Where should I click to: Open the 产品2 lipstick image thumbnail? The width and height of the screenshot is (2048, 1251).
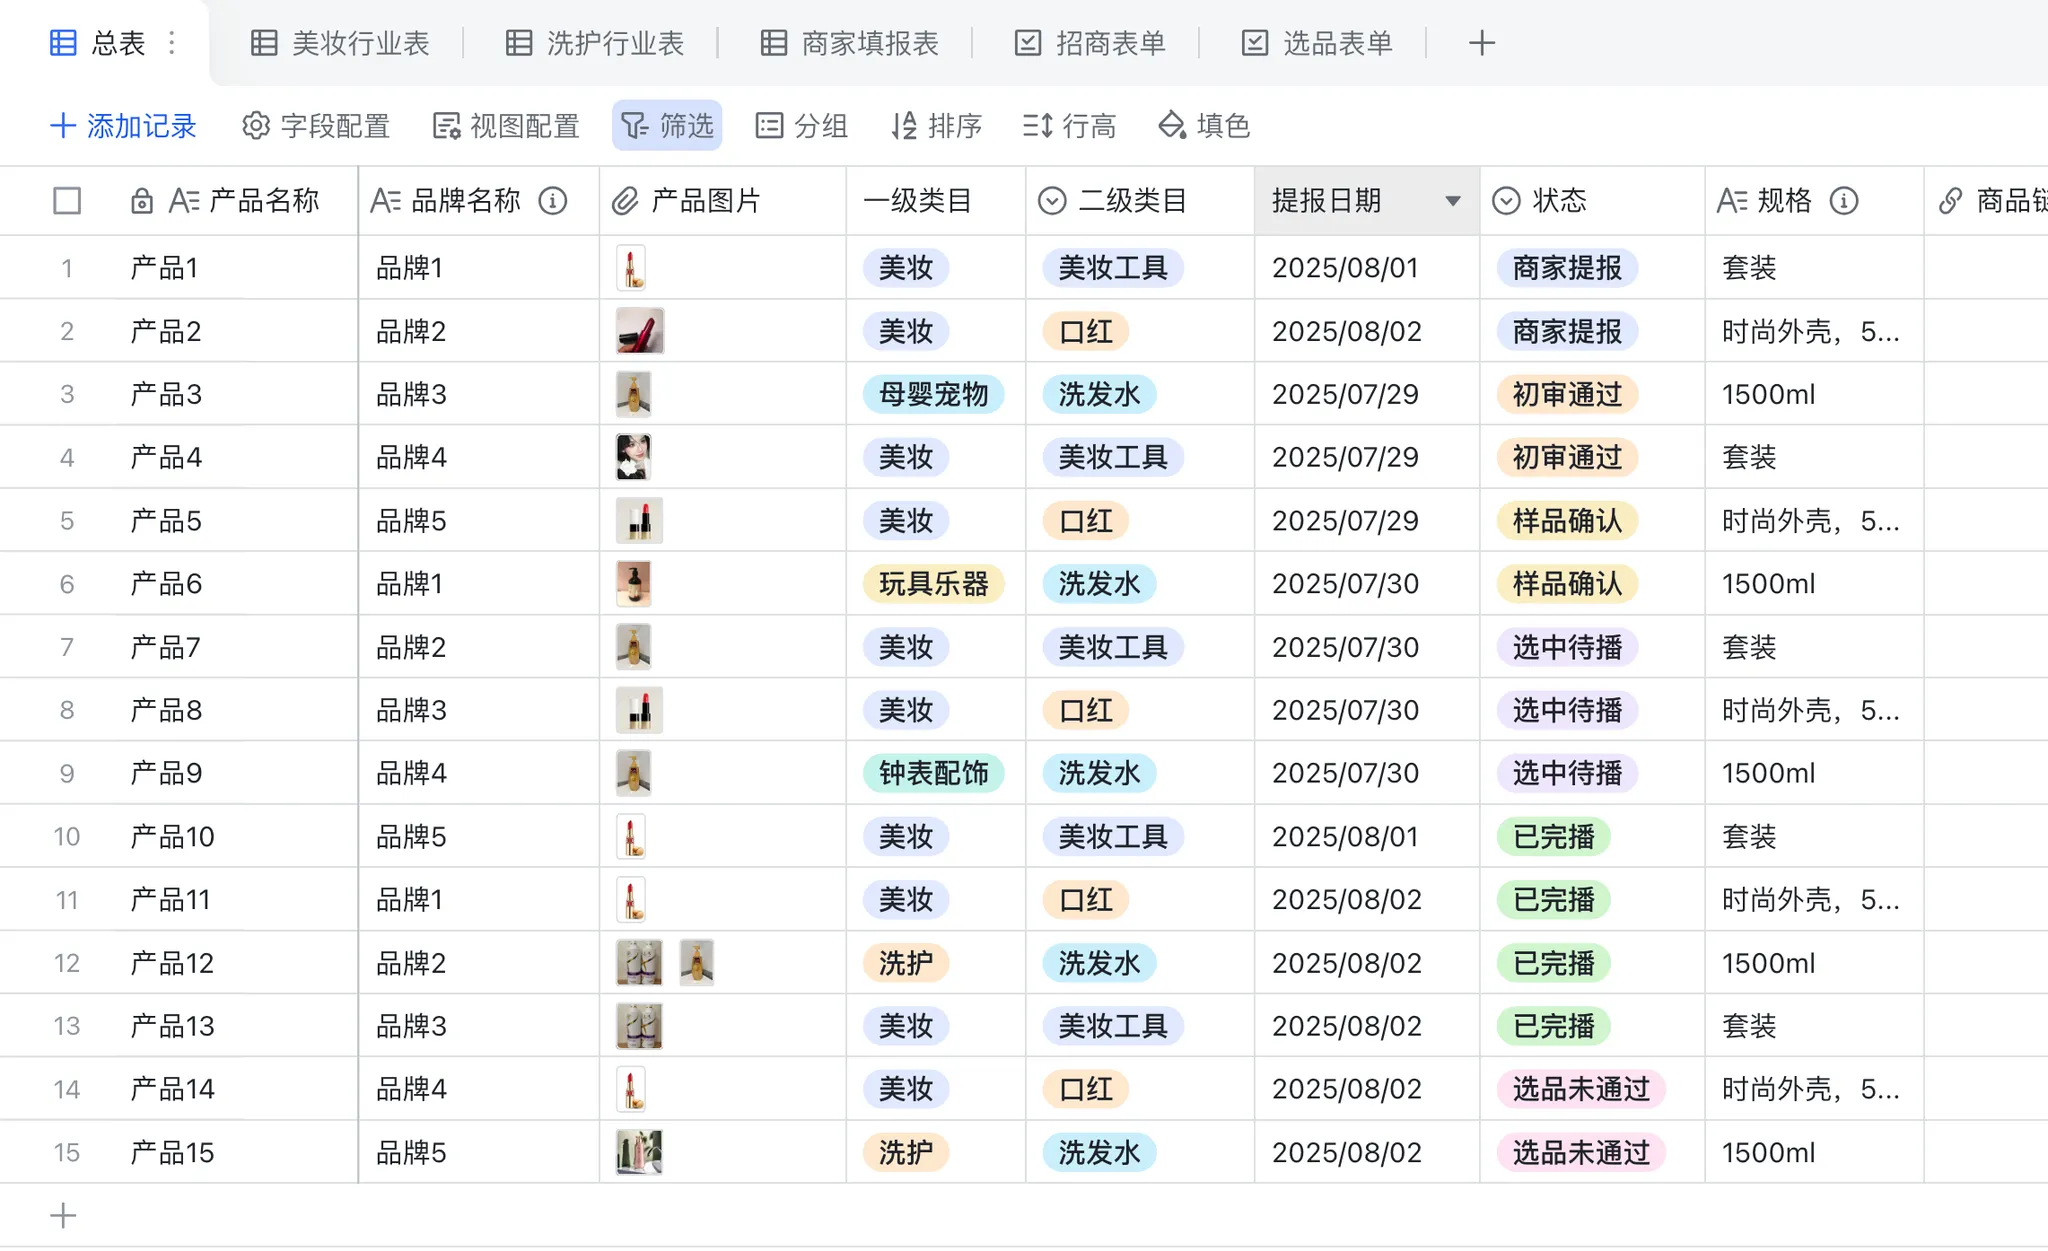pyautogui.click(x=640, y=331)
